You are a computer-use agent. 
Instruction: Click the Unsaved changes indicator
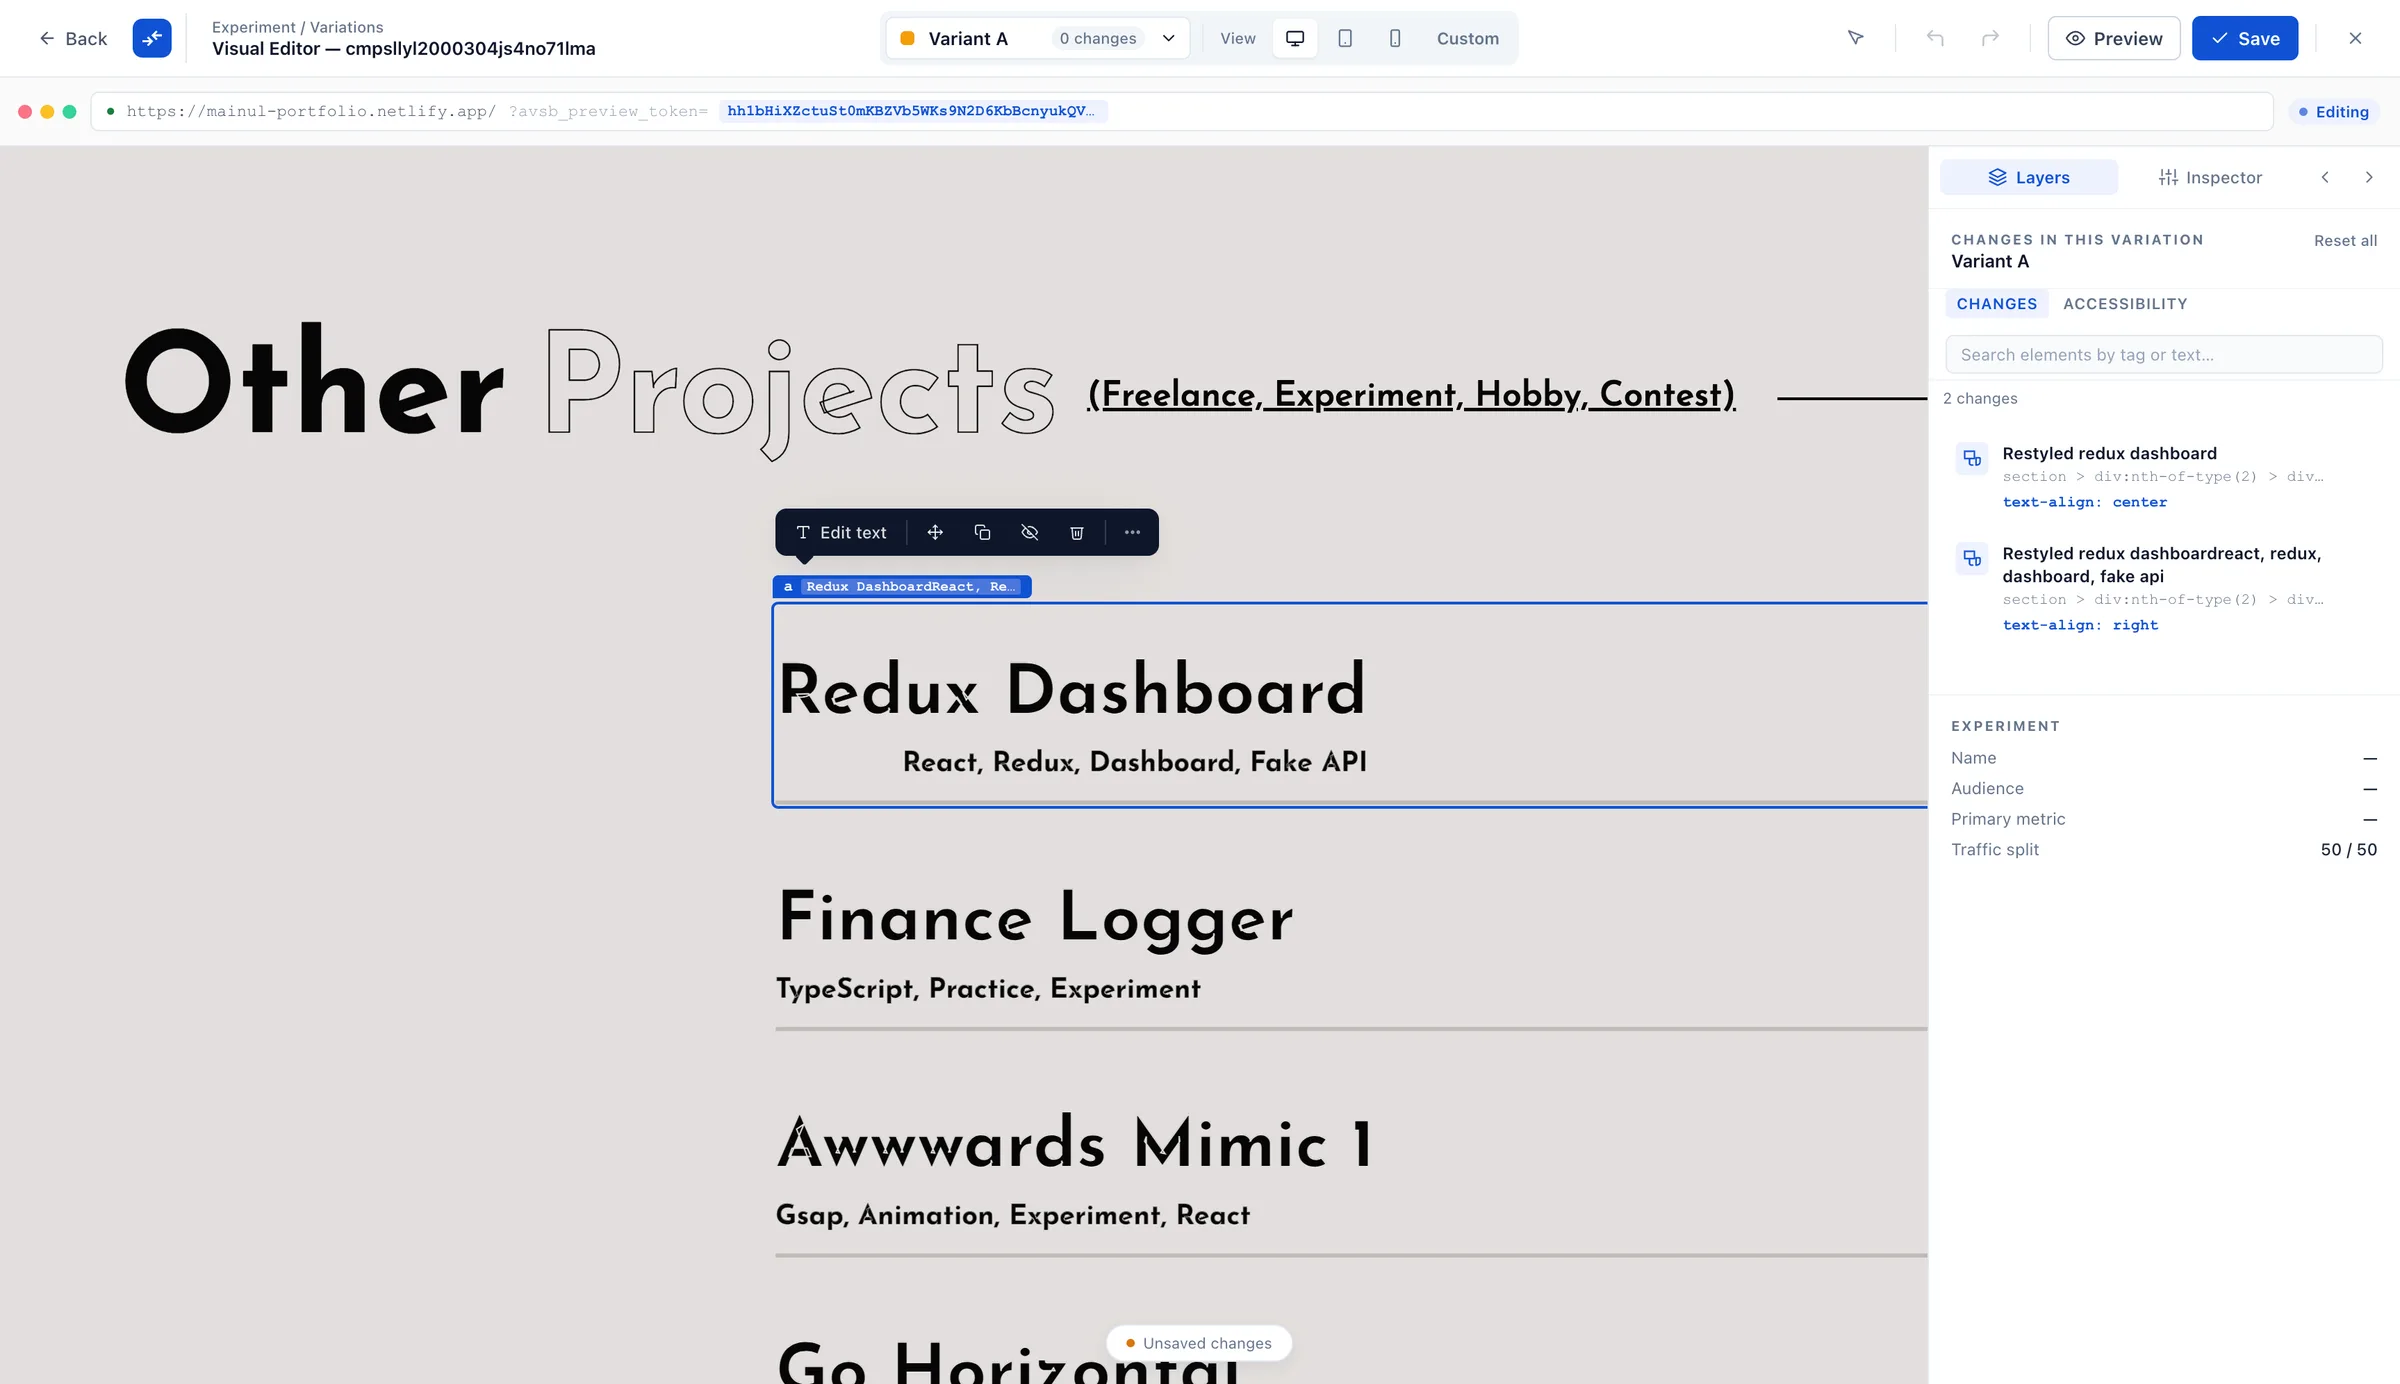coord(1199,1343)
